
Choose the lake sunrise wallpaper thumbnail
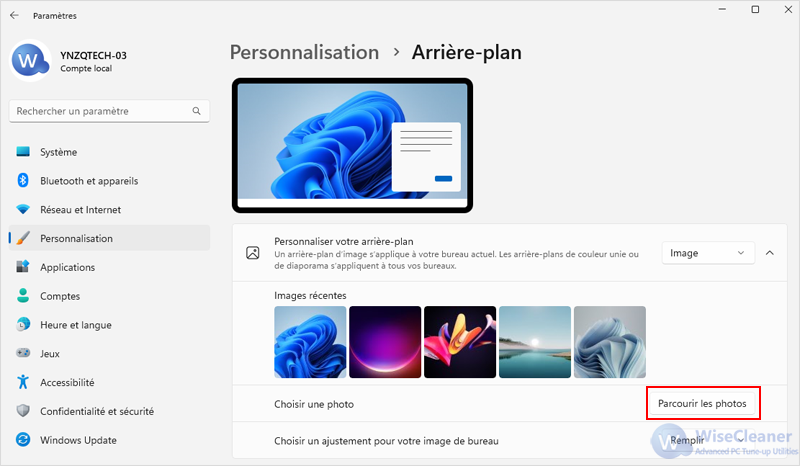pyautogui.click(x=535, y=342)
